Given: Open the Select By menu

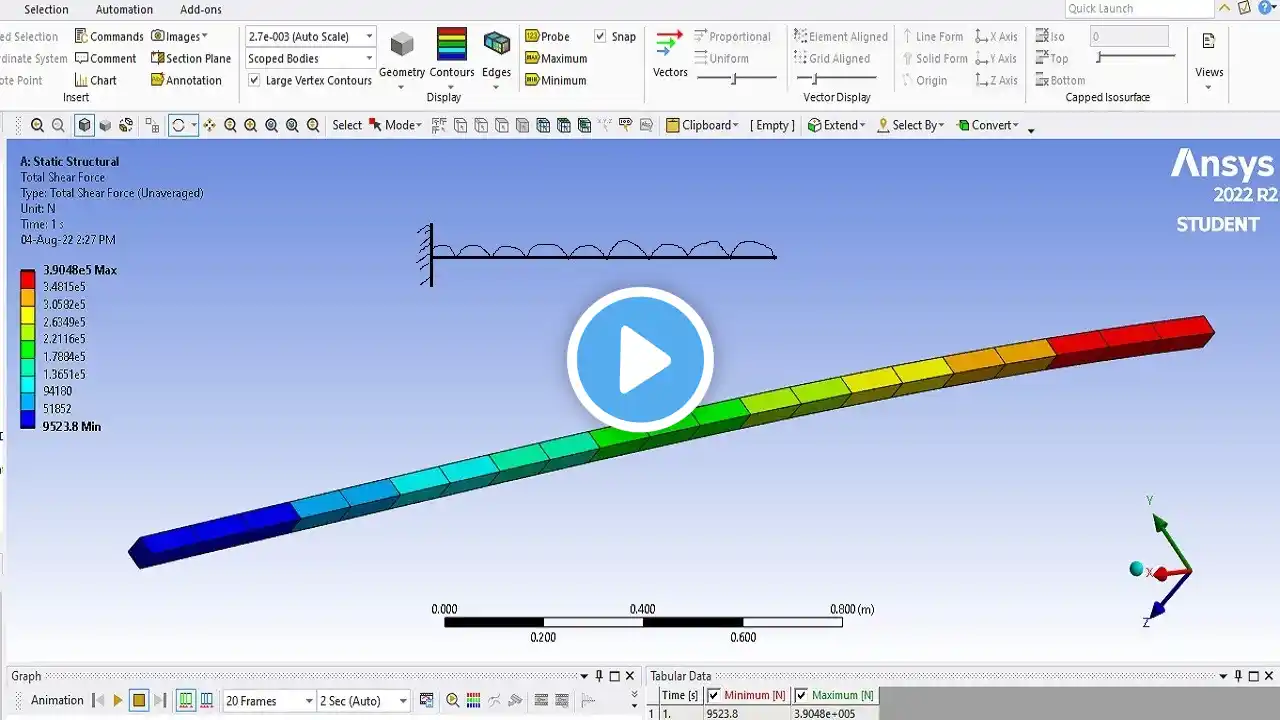Looking at the screenshot, I should (911, 125).
